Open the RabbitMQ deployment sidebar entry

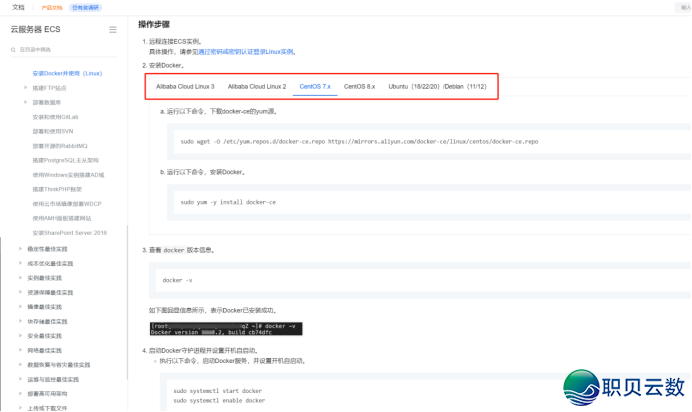click(60, 146)
